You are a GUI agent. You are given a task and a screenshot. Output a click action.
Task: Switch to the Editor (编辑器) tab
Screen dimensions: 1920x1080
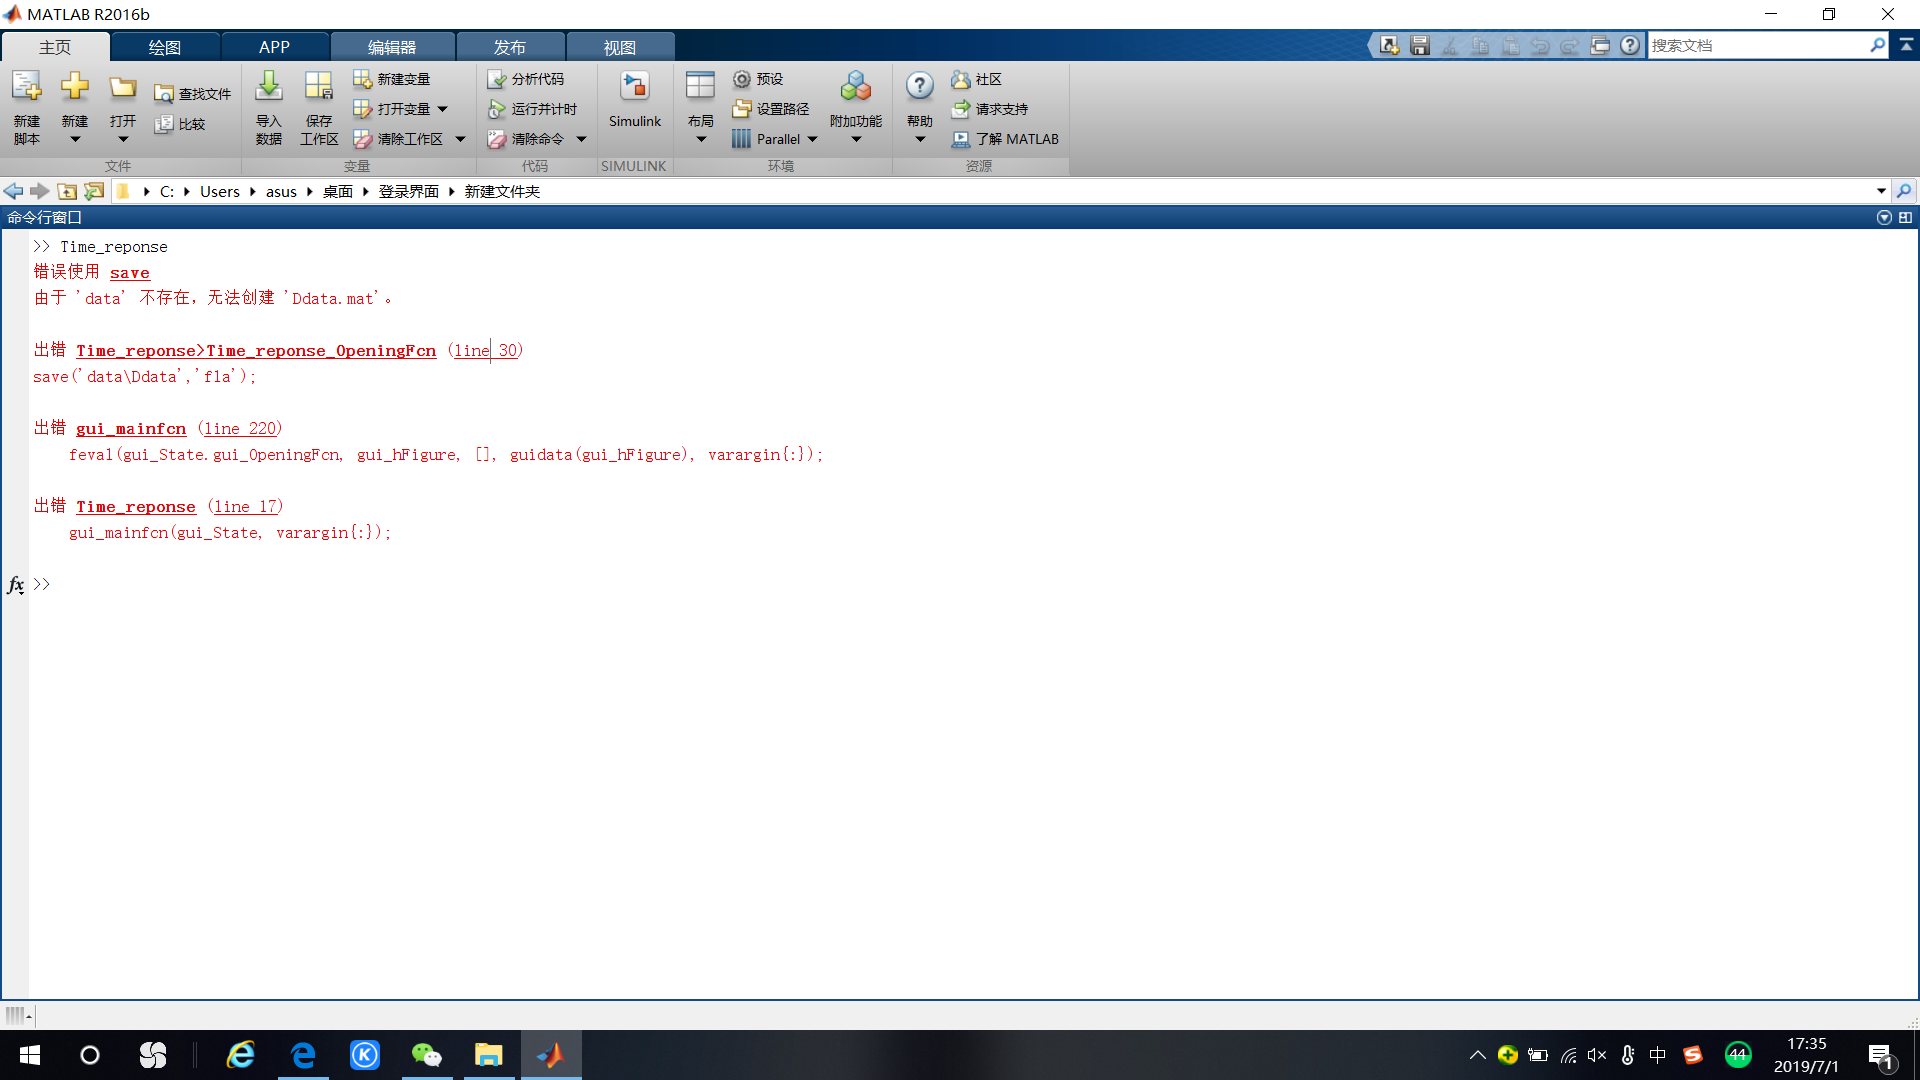tap(392, 47)
